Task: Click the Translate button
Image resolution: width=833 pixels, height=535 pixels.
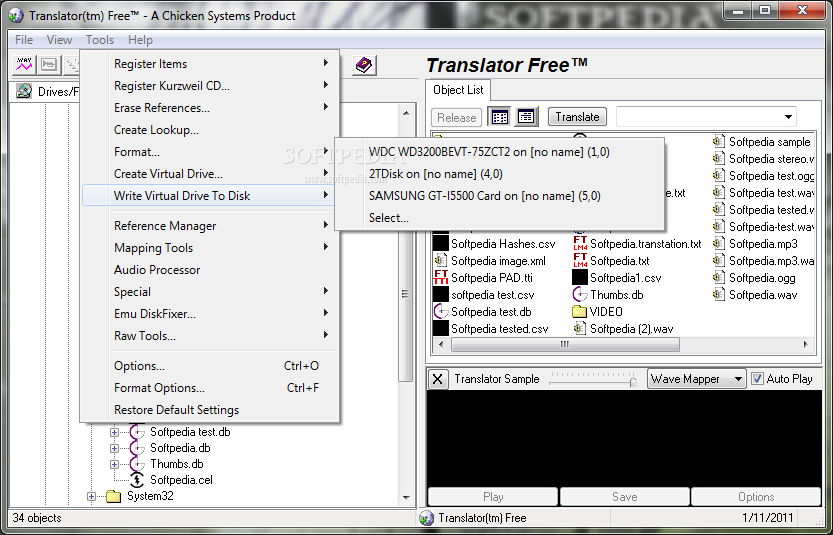Action: [577, 117]
